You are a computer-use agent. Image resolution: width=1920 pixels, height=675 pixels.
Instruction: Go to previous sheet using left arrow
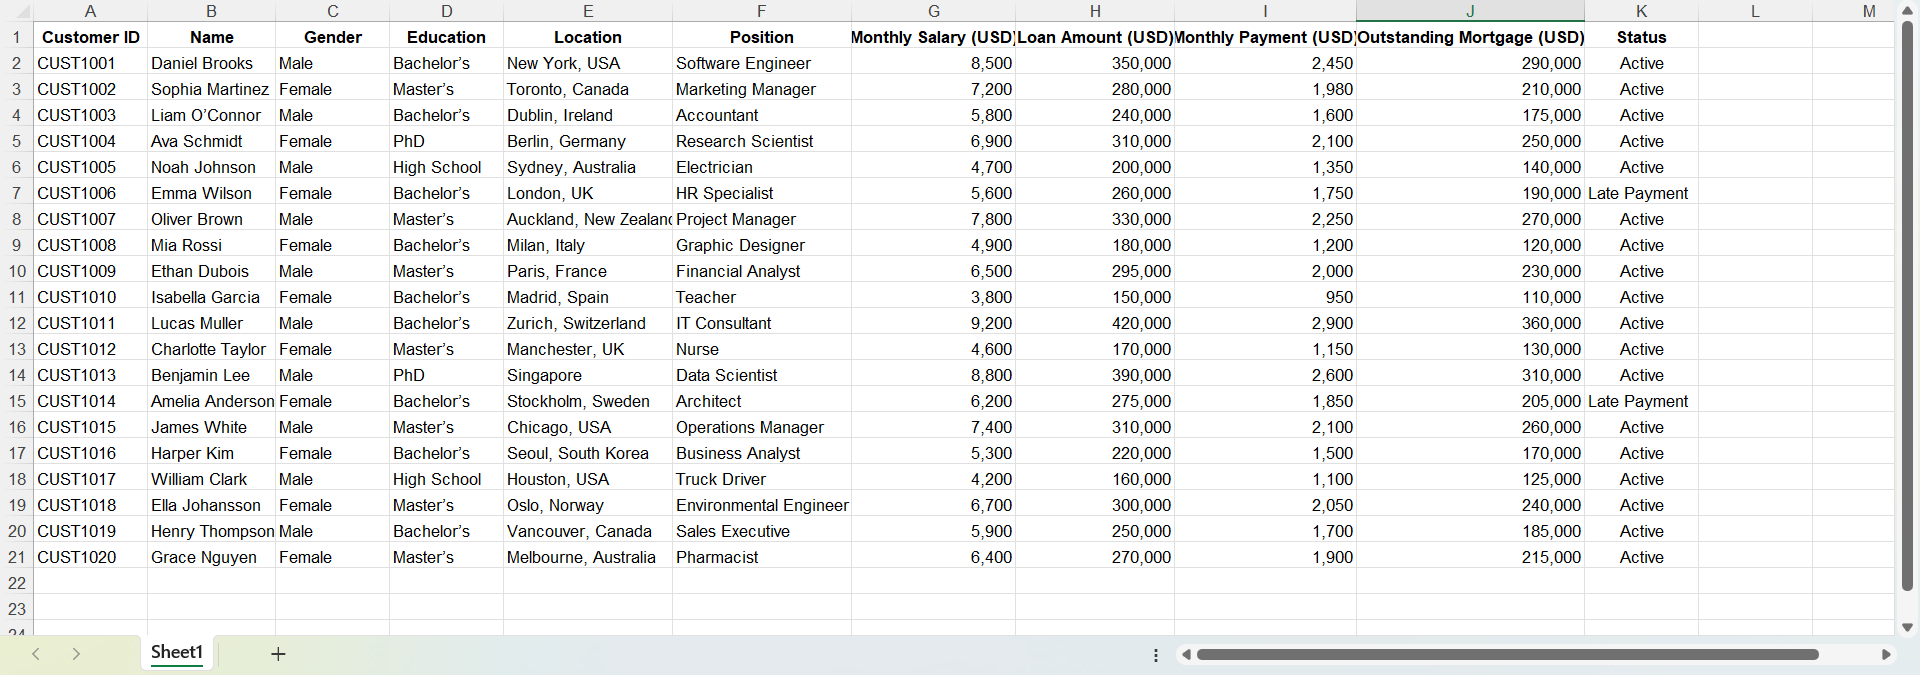[36, 654]
